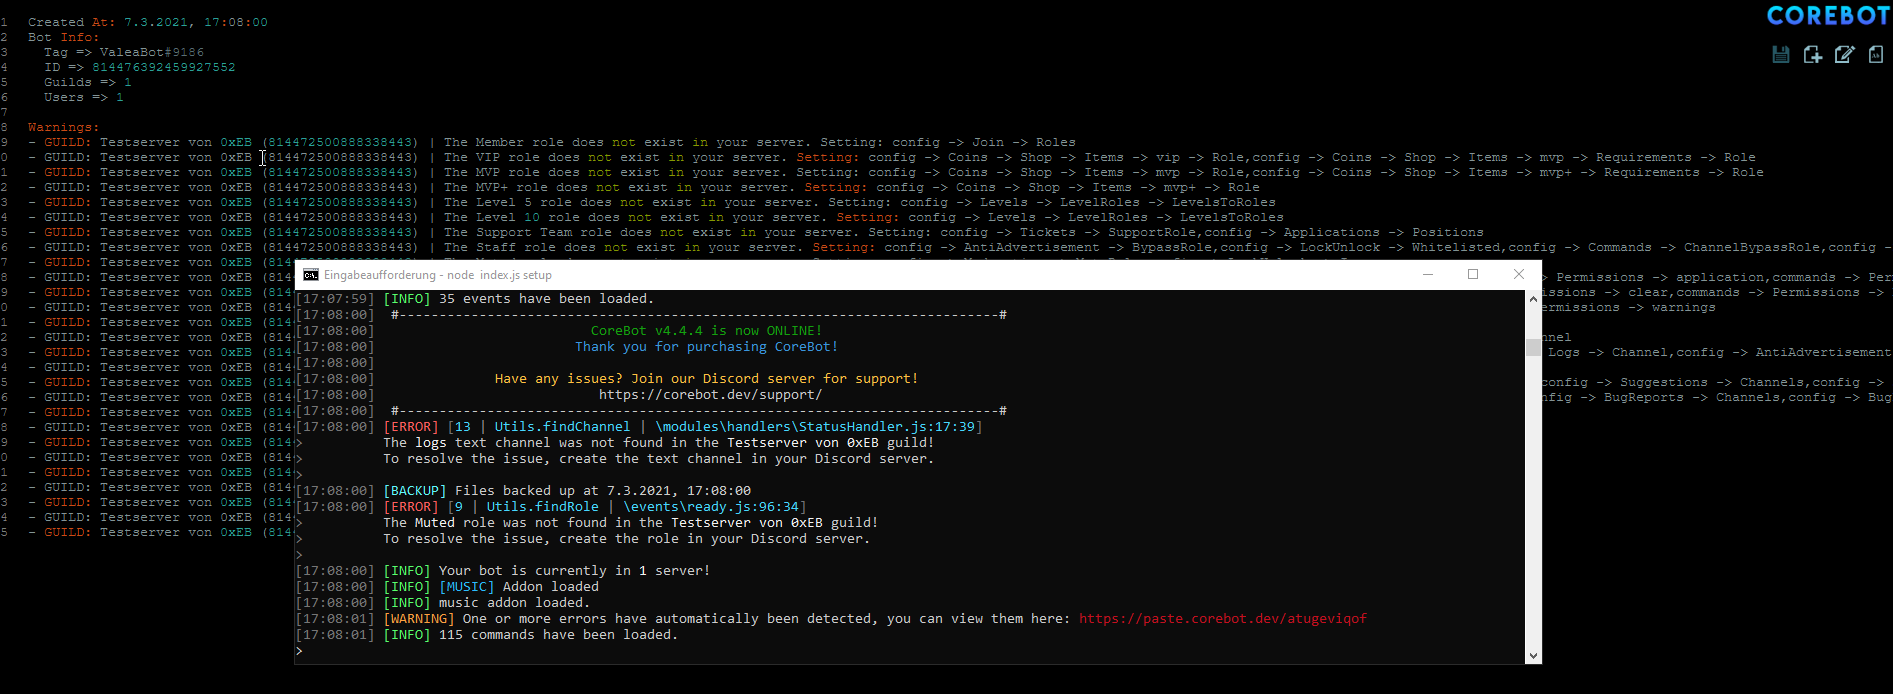Click the Tag => ValeaBot#9186 line

[124, 52]
